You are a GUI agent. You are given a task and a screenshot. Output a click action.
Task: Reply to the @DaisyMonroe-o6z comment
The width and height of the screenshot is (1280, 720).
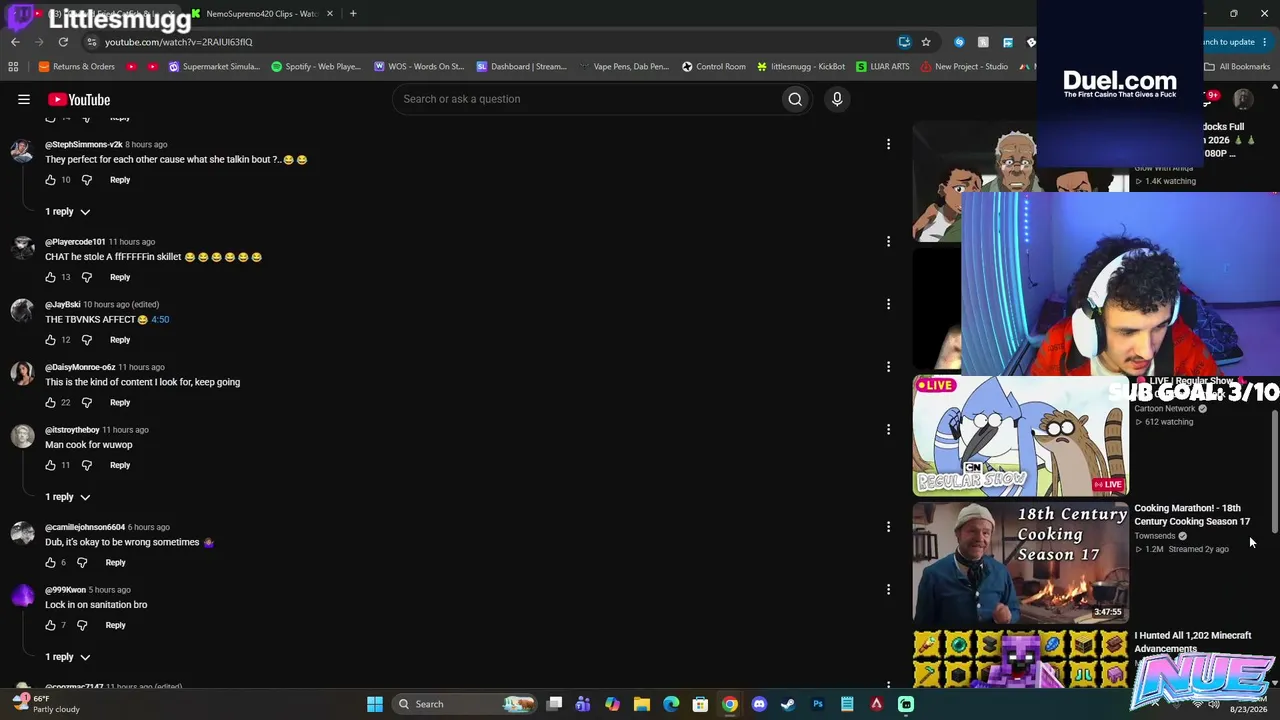click(120, 402)
